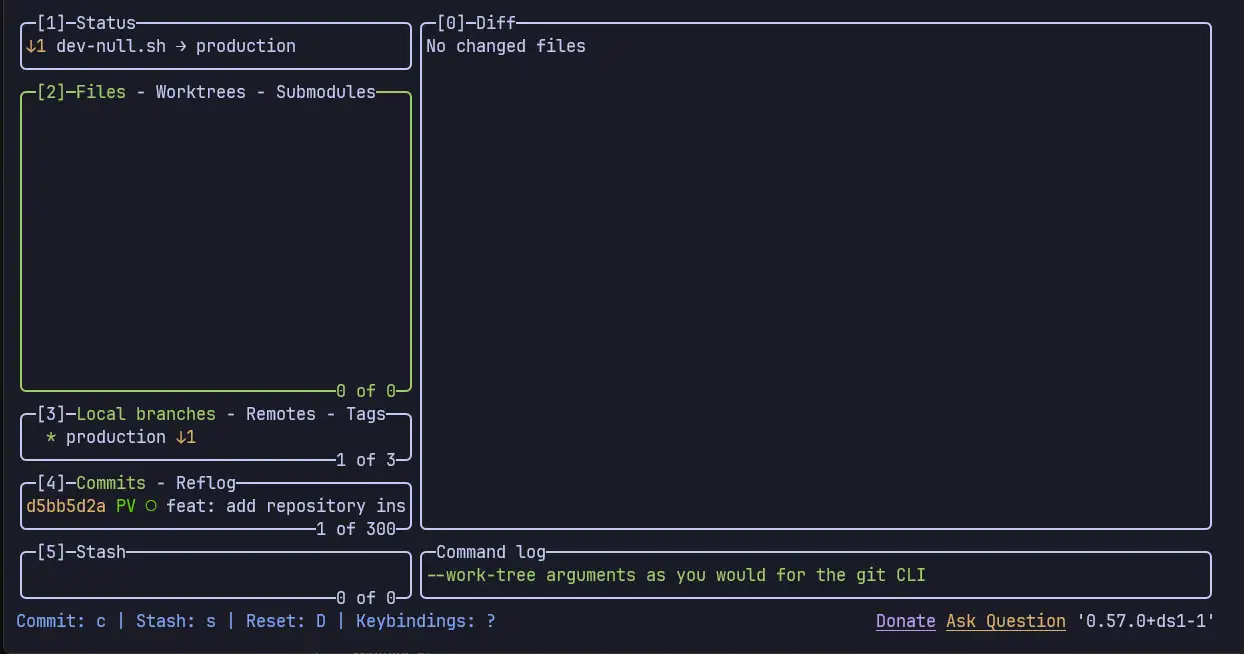
Task: Click the Stash panel '0 of 0' counter
Action: point(366,598)
